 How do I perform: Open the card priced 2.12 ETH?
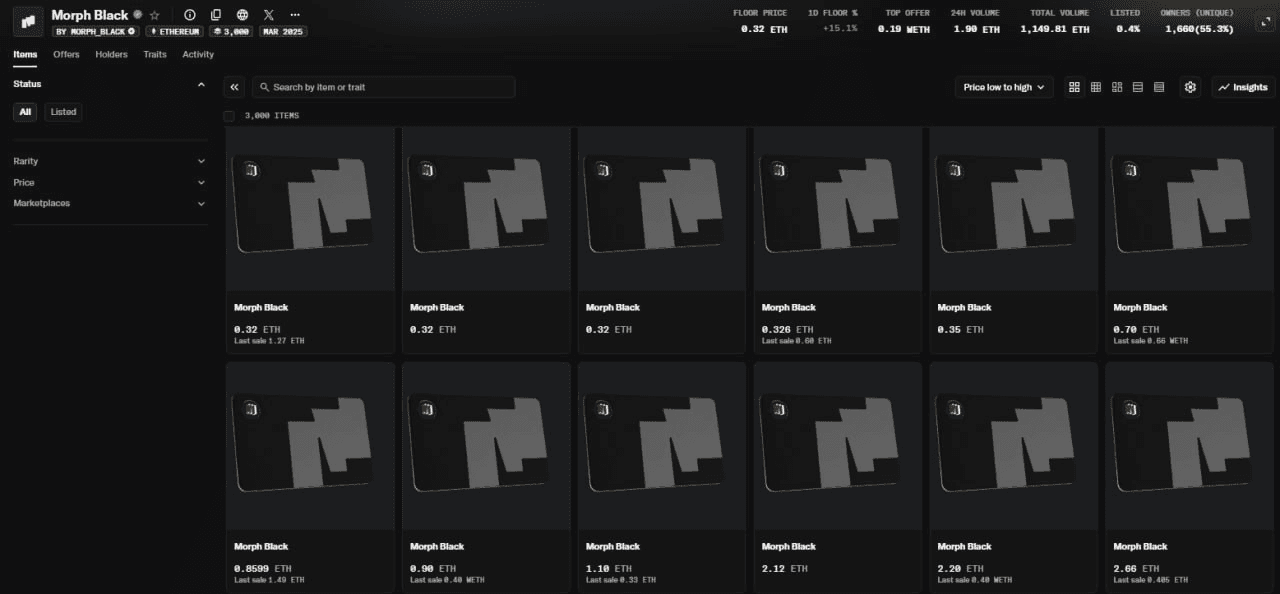(838, 477)
